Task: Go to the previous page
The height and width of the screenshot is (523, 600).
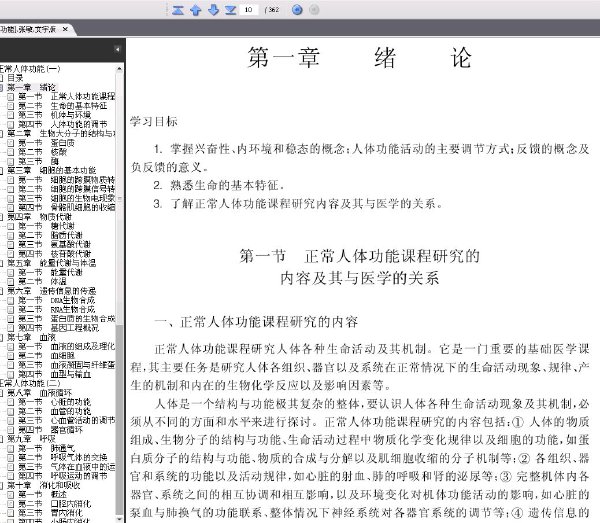Action: [196, 10]
